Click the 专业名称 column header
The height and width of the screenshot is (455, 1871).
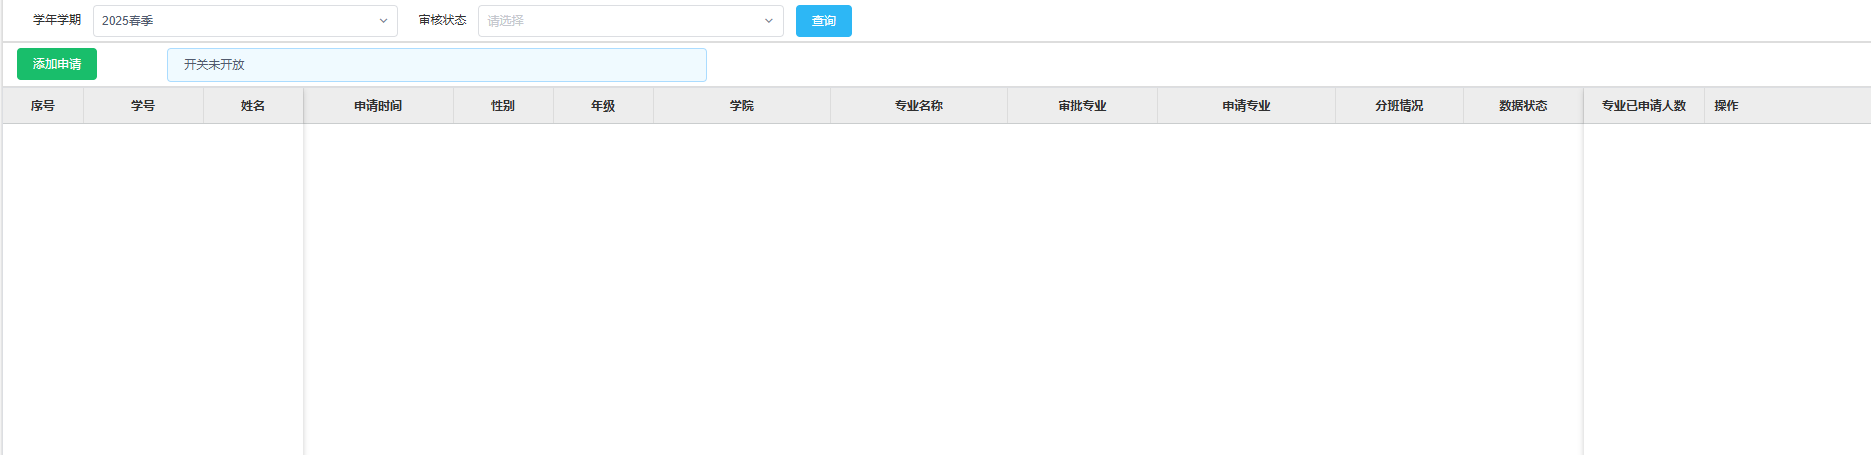918,106
